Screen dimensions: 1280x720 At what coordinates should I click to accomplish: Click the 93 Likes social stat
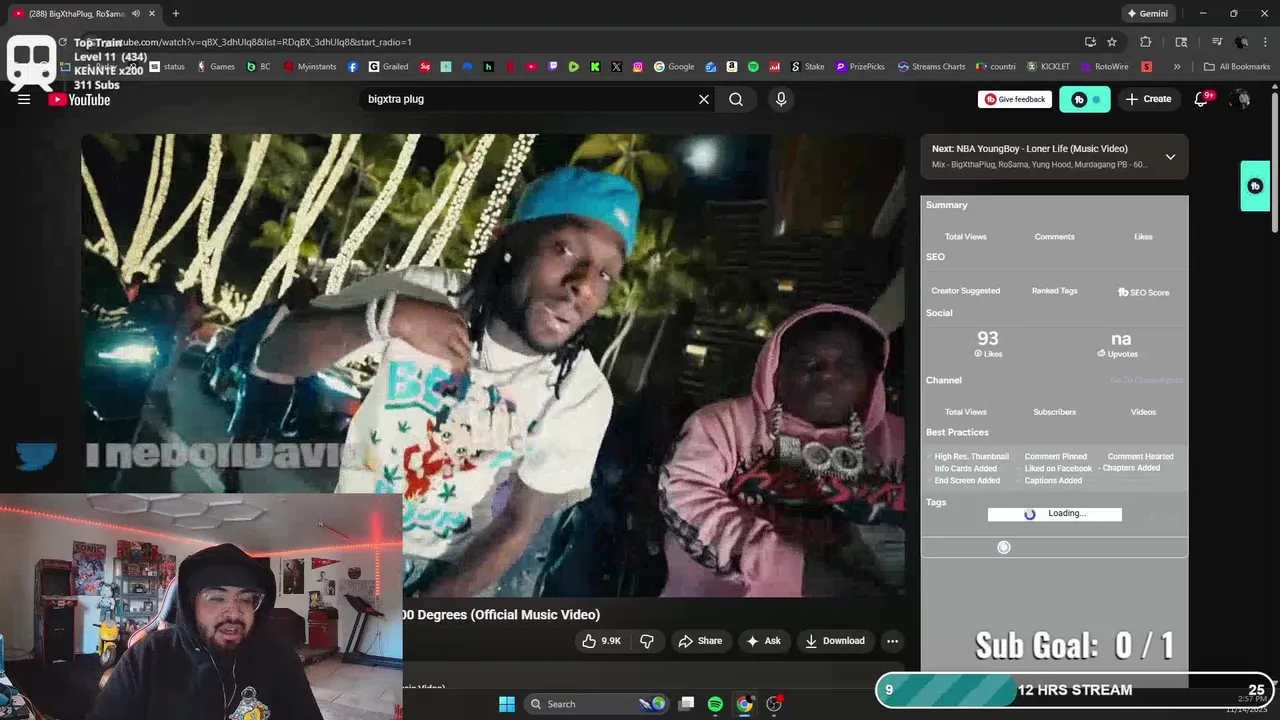click(988, 343)
